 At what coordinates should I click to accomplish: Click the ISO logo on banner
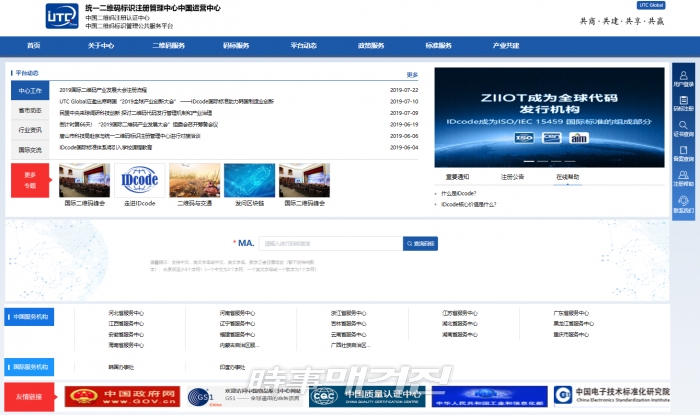click(x=524, y=138)
